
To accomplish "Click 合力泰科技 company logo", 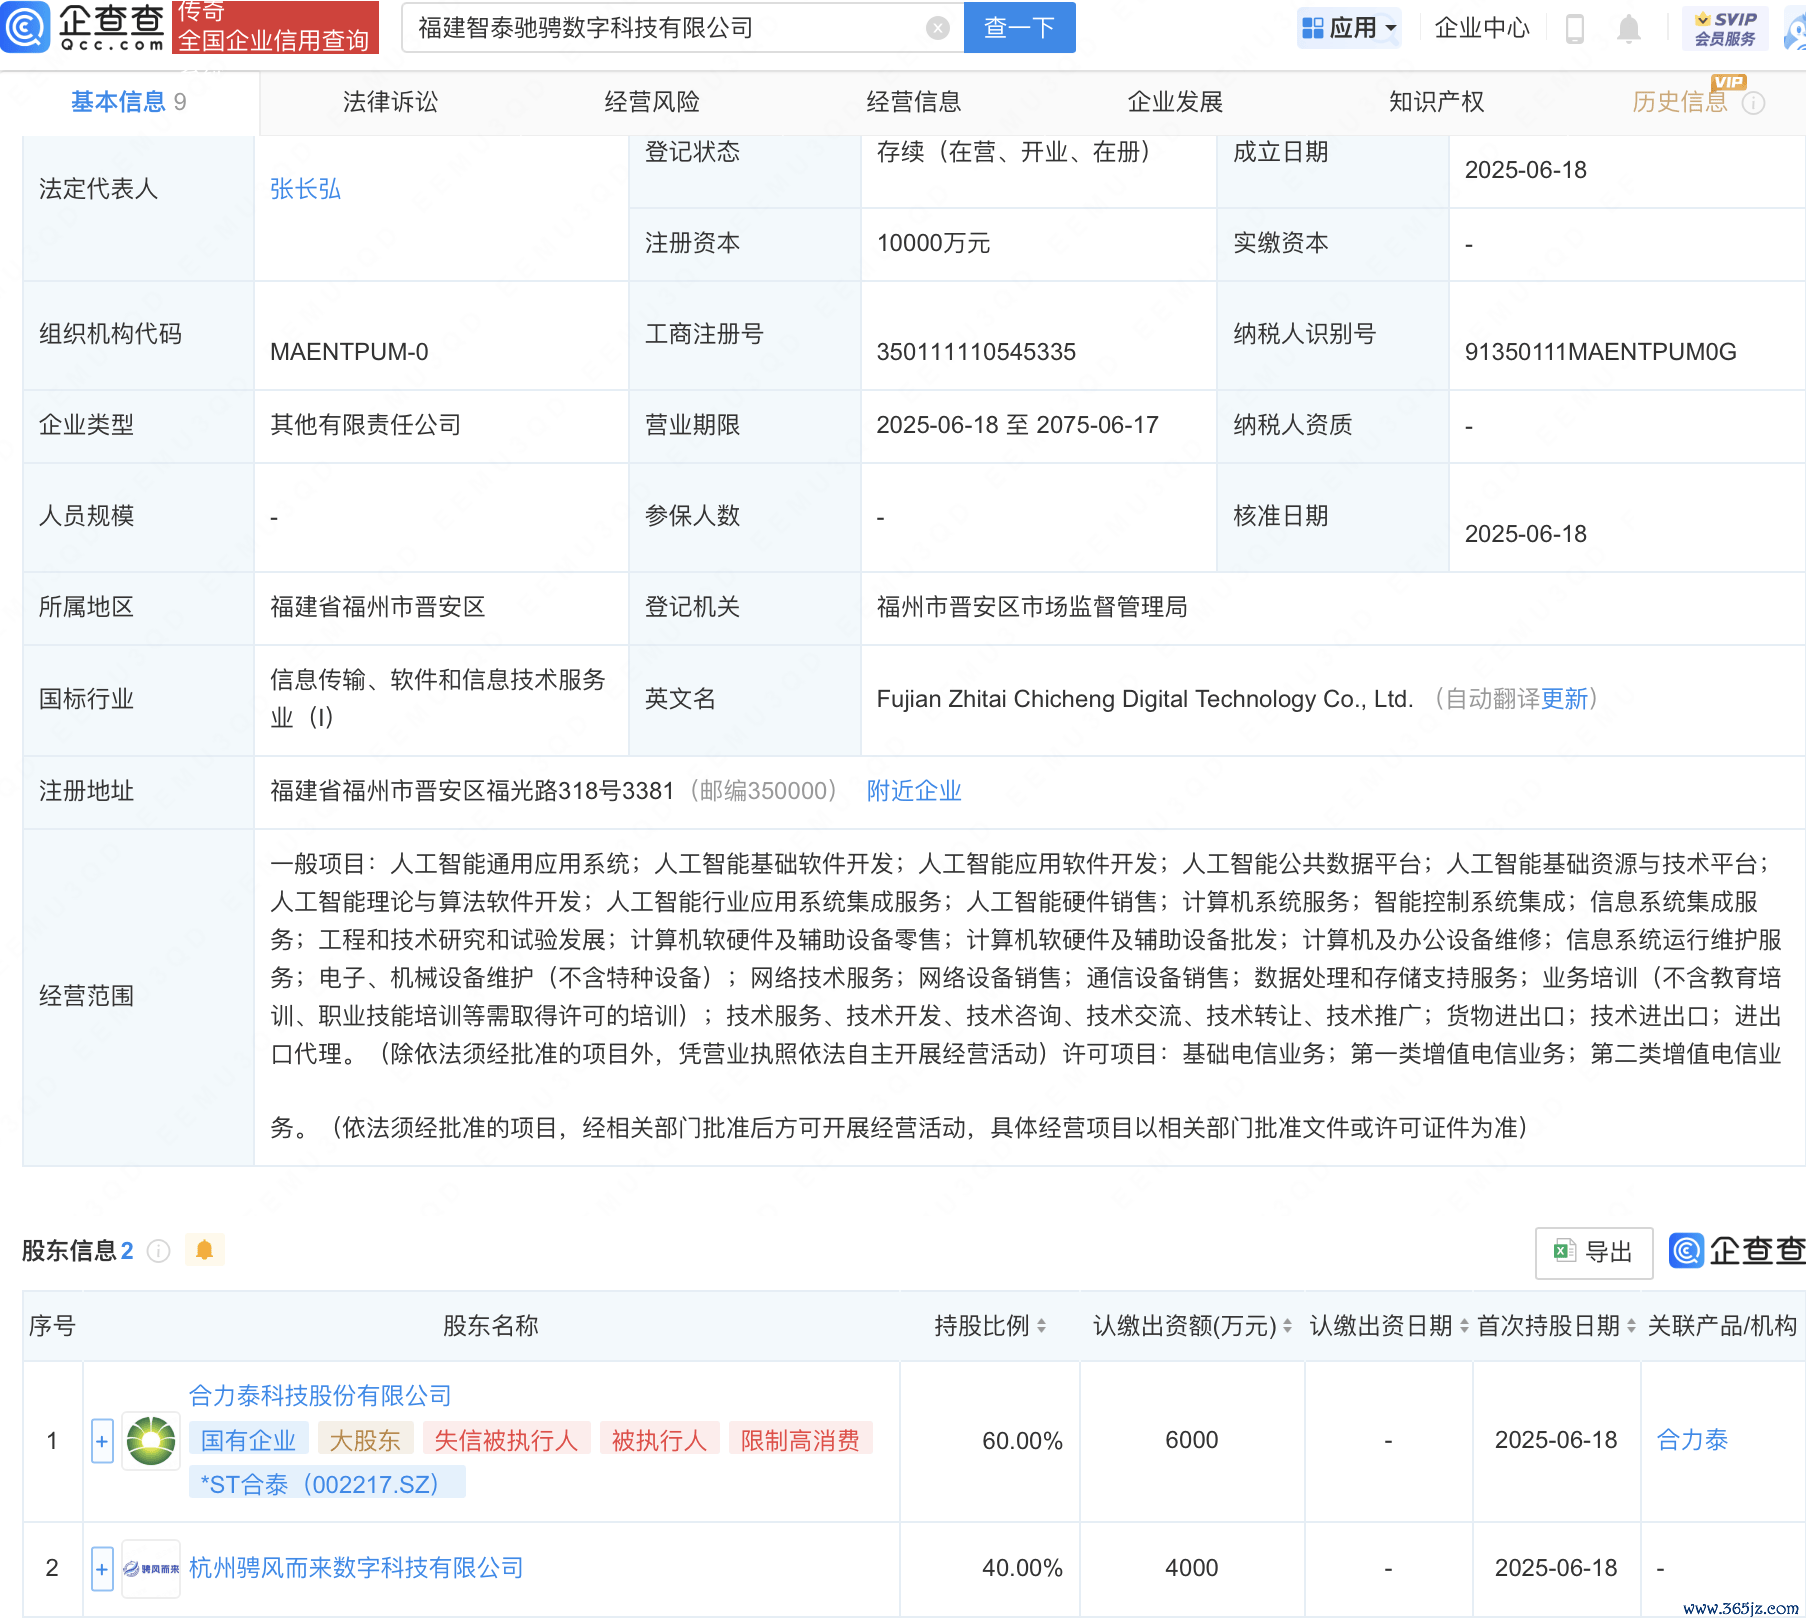I will [x=151, y=1441].
